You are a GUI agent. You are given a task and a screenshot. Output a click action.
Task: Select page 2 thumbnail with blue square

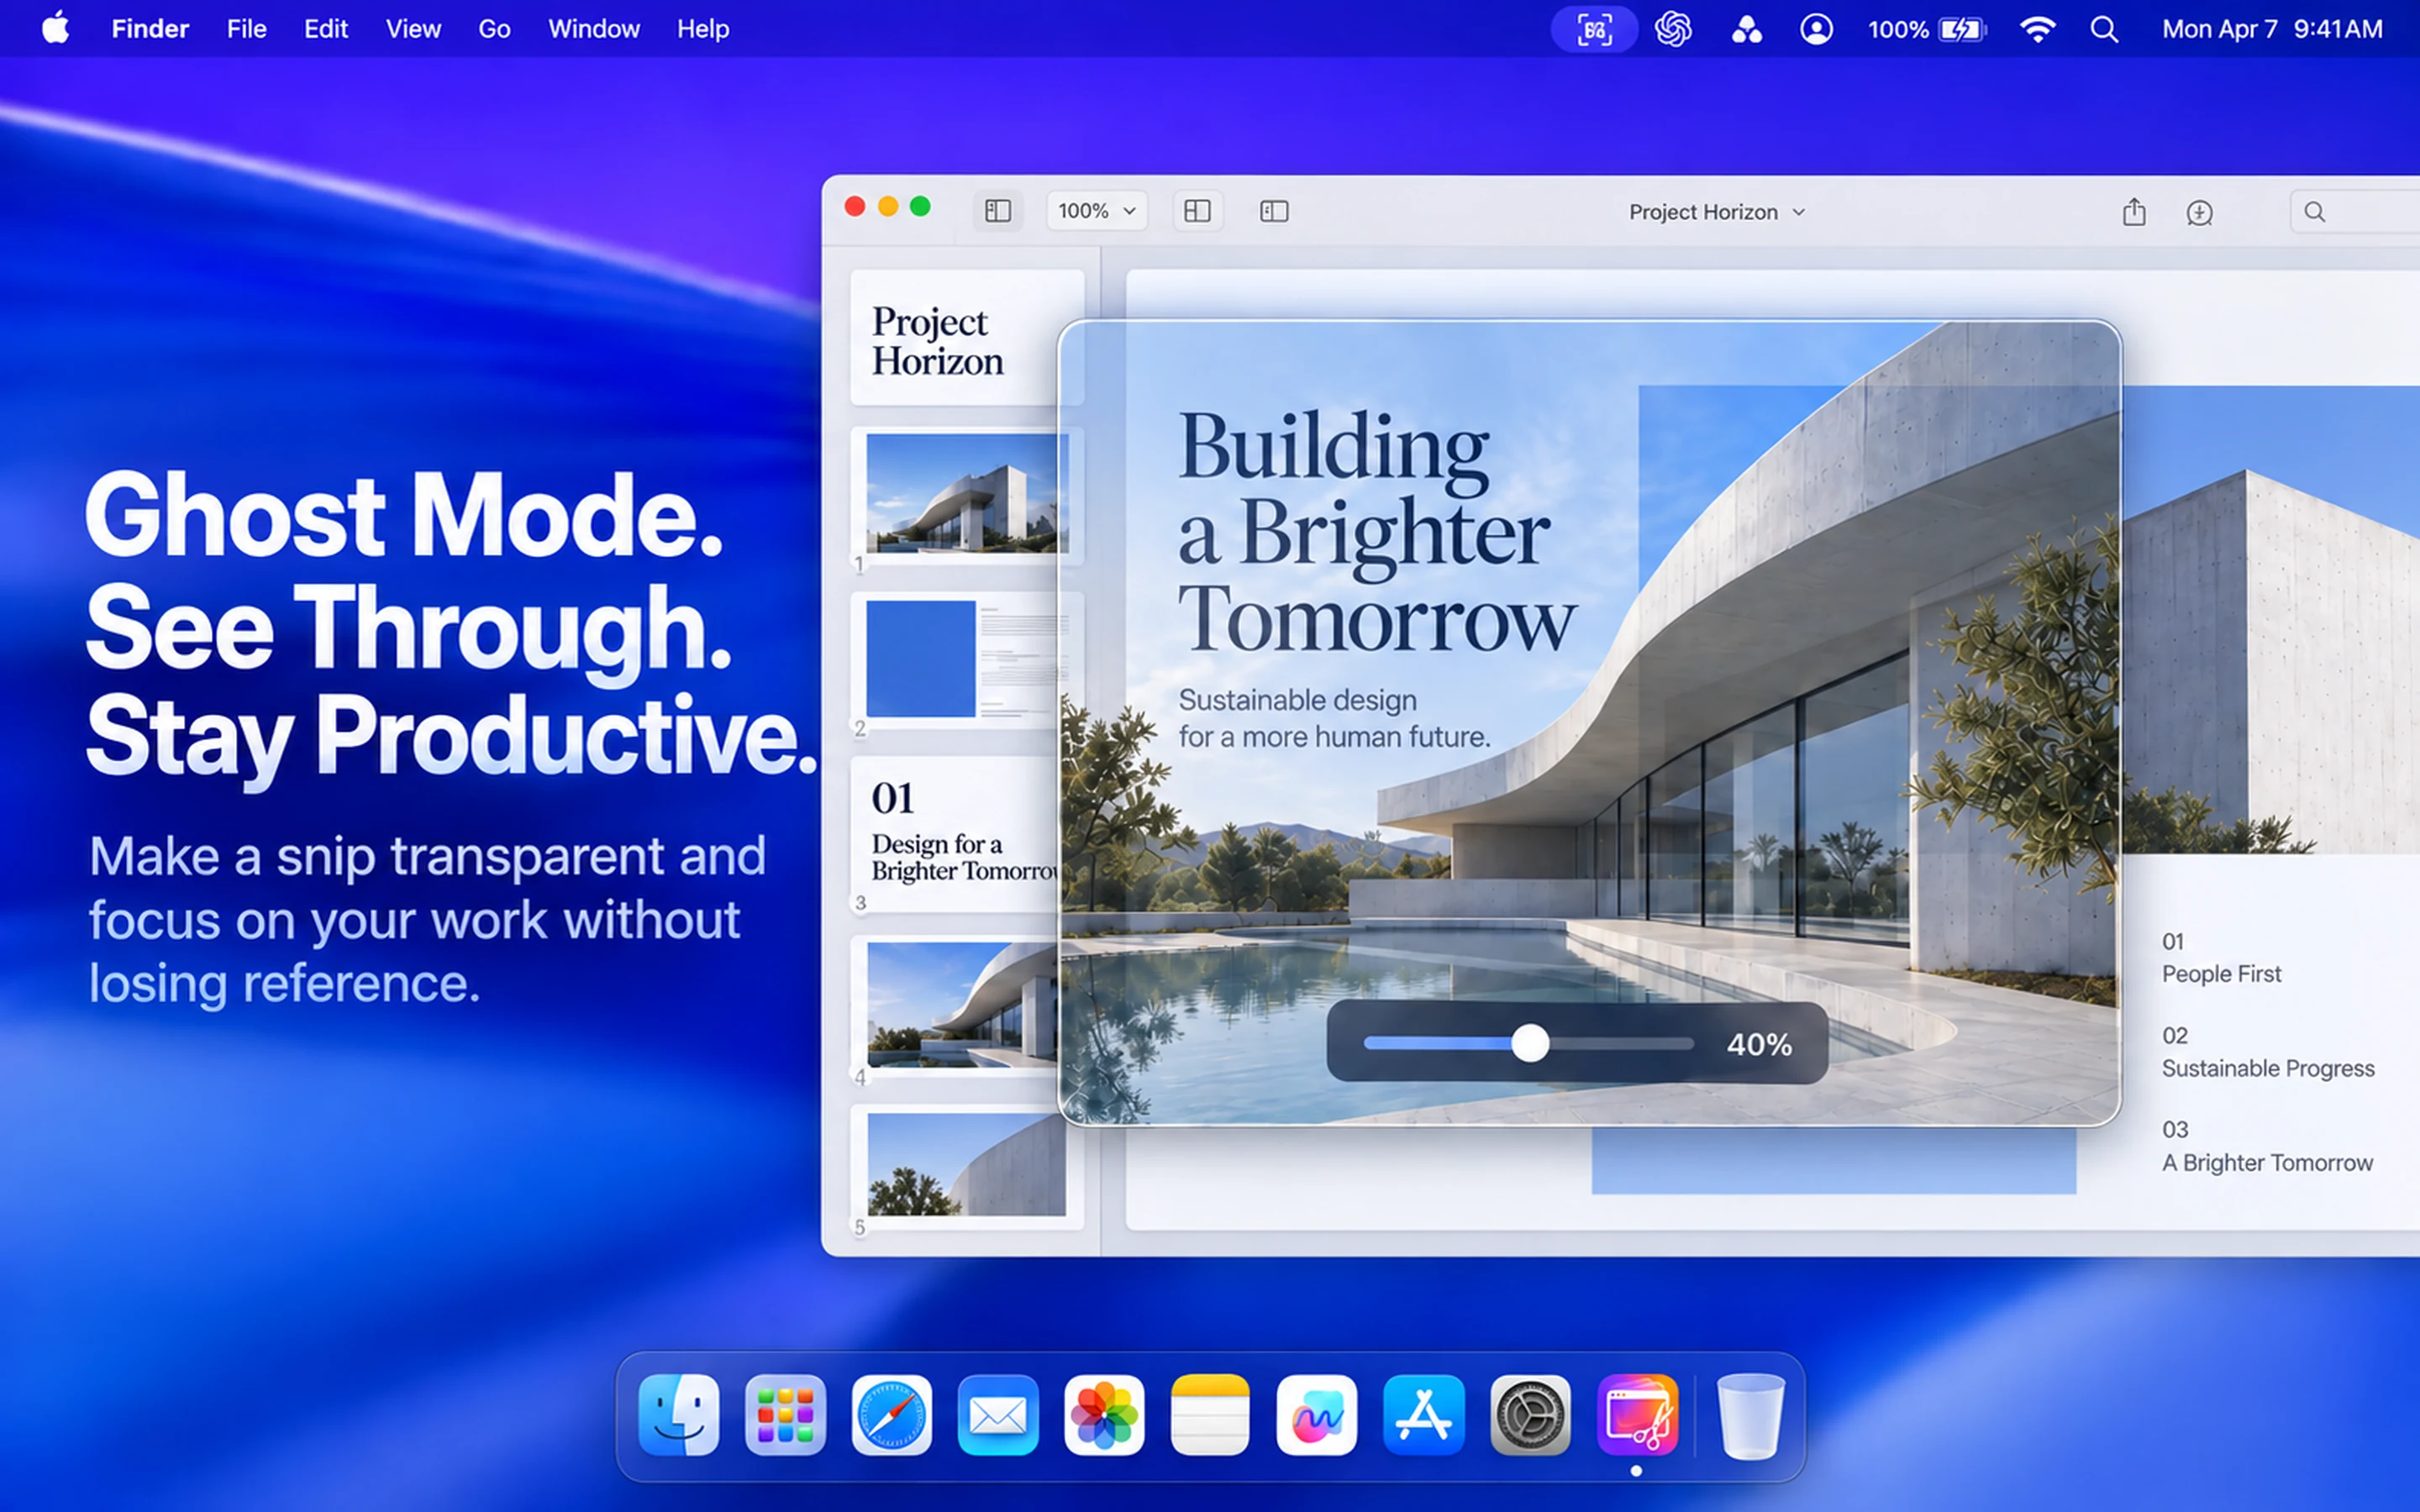[966, 659]
